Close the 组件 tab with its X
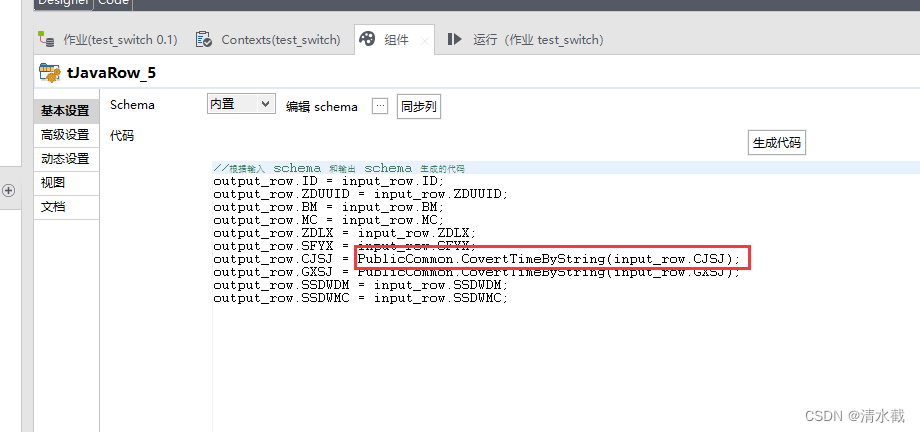The image size is (920, 432). click(425, 41)
